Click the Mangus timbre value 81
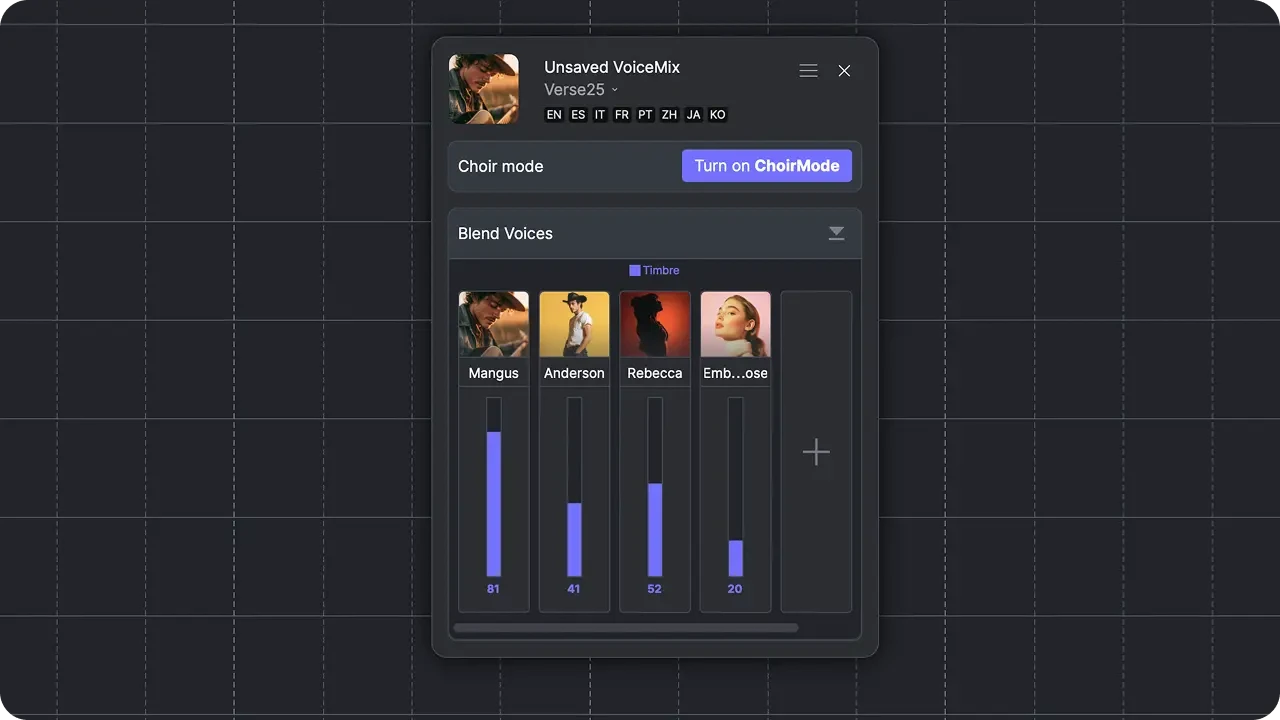The height and width of the screenshot is (720, 1280). (493, 589)
